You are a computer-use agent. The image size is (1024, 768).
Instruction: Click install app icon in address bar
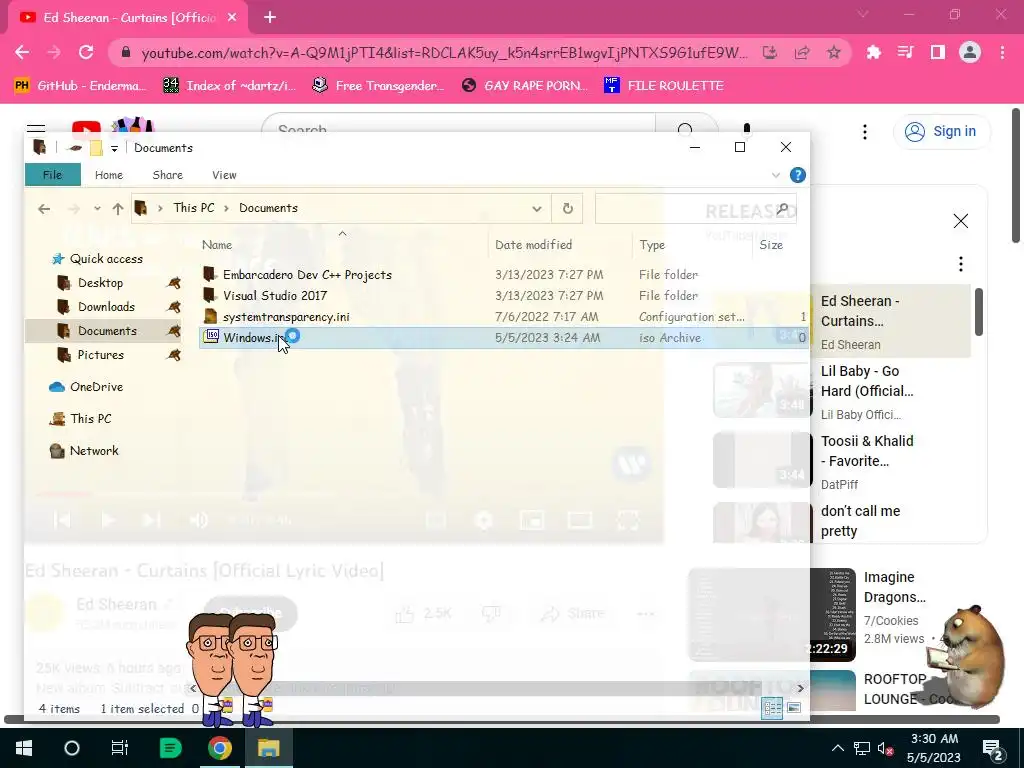point(770,52)
